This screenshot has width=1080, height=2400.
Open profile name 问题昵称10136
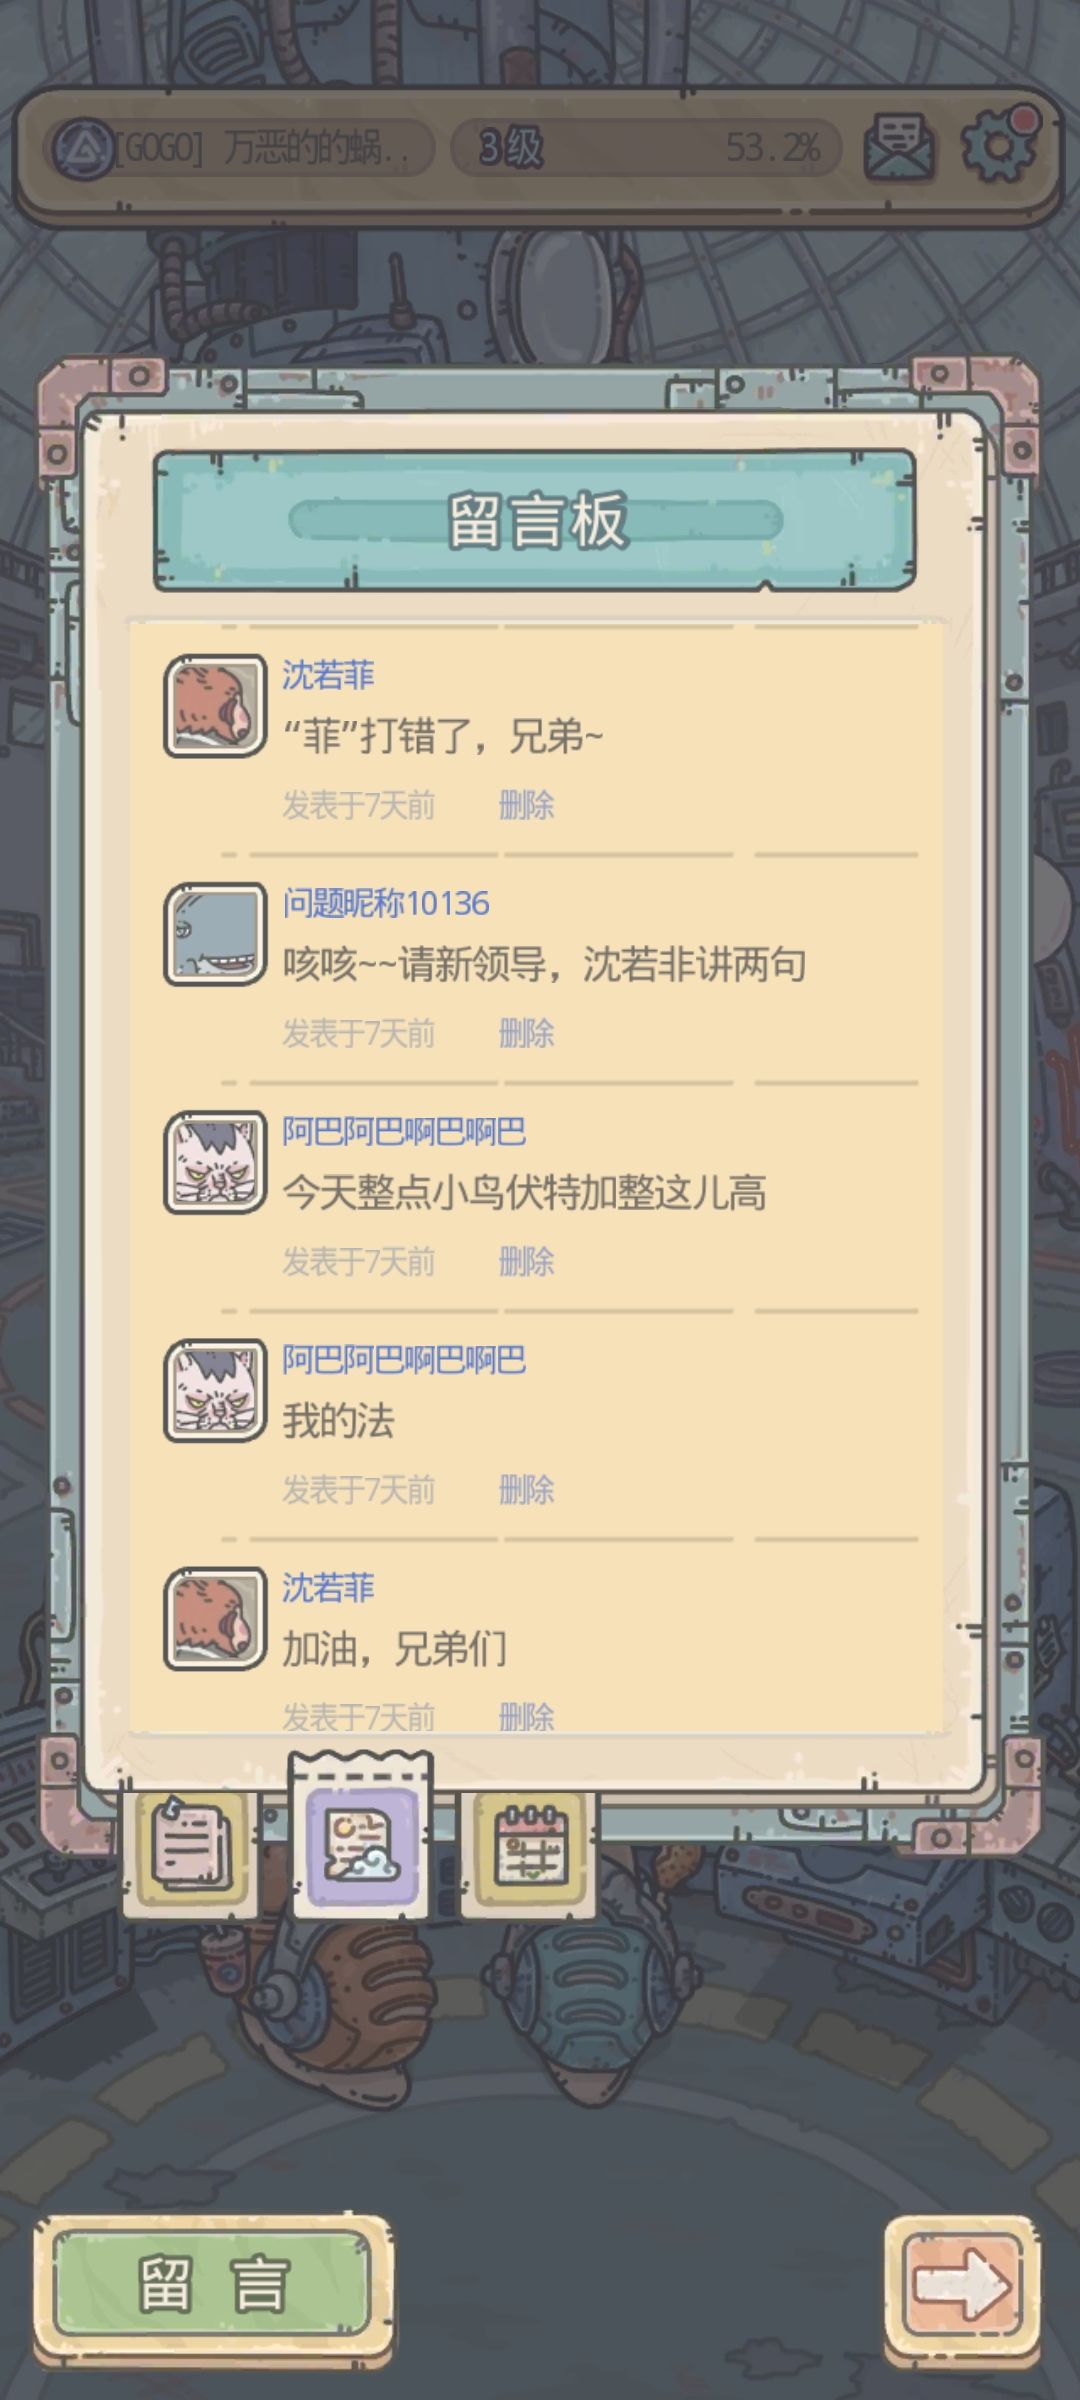tap(386, 904)
